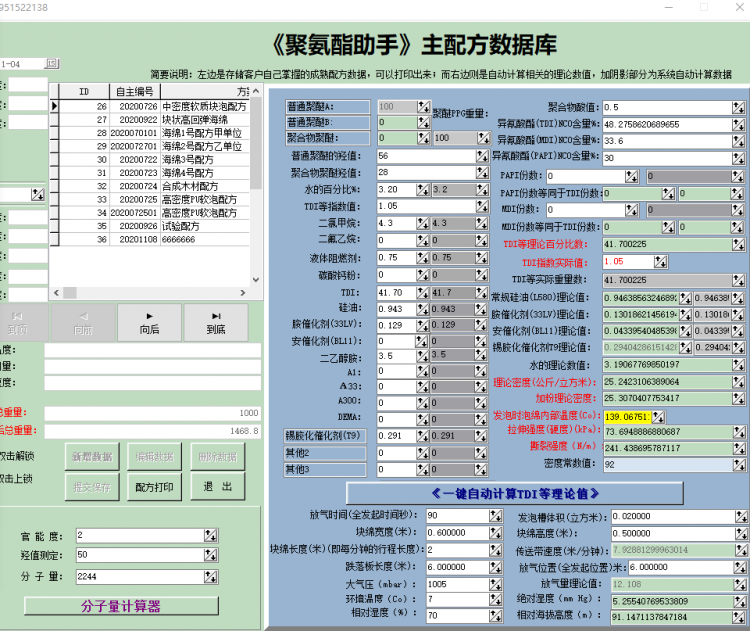
Task: Click calculator icon for 放气时间 field
Action: coord(495,515)
